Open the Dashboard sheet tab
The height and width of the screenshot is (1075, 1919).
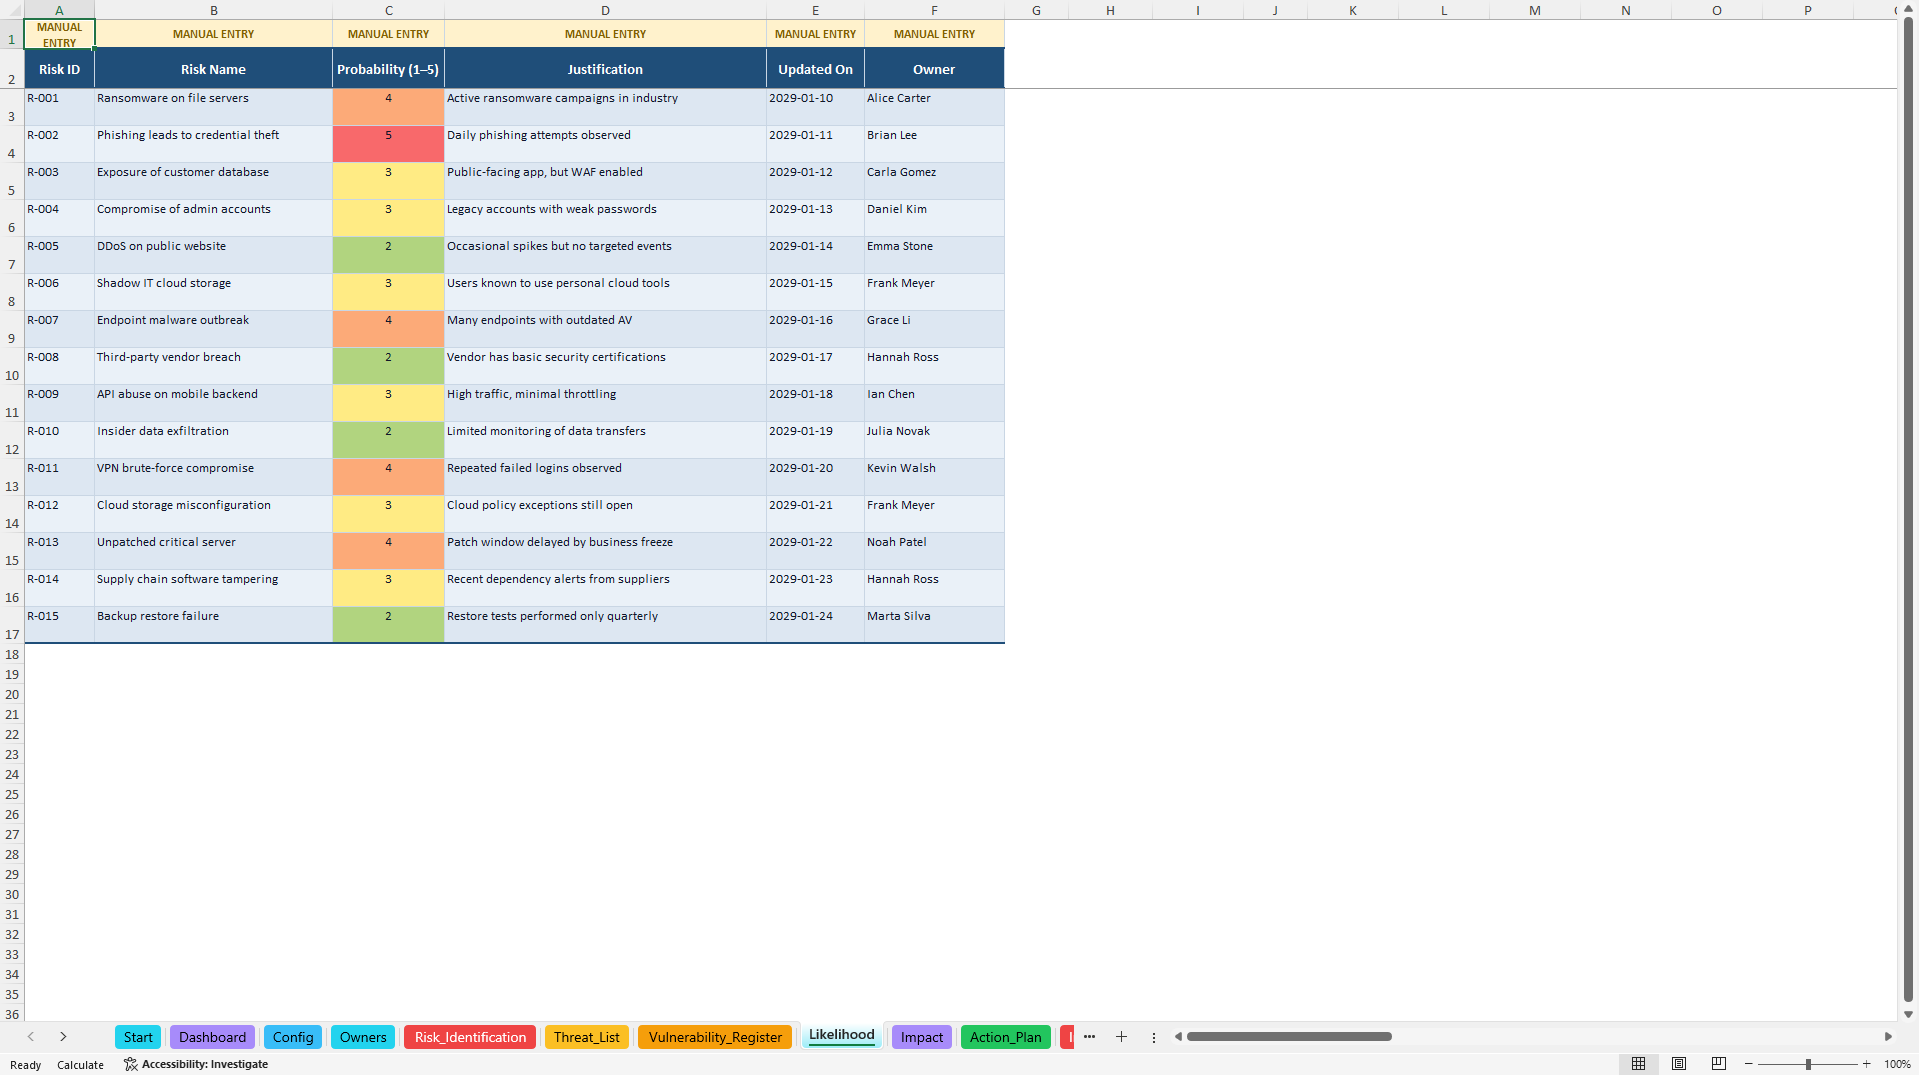tap(212, 1037)
